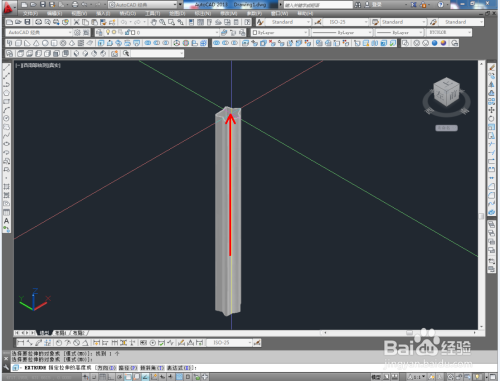Toggle Model space button in the status bar
This screenshot has height=381, width=500.
pos(376,377)
